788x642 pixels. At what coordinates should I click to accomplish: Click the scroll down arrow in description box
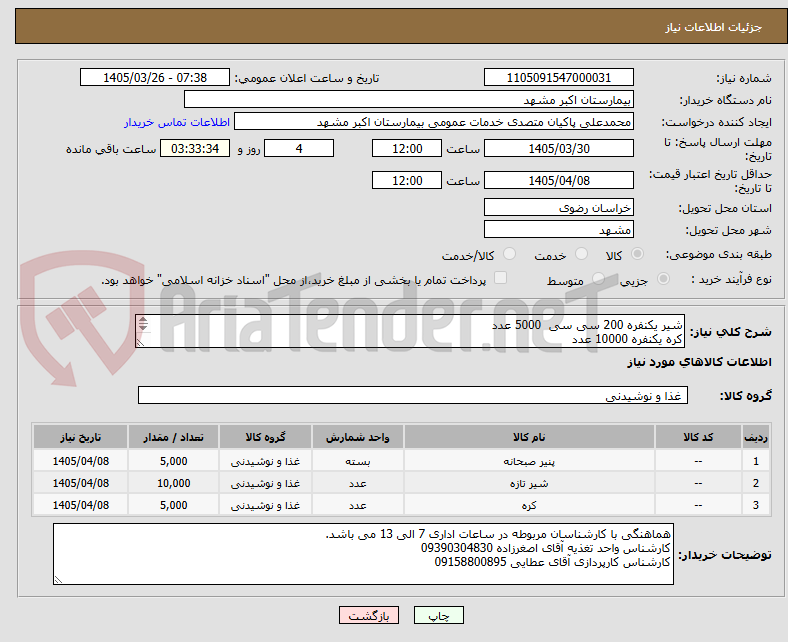pos(143,327)
